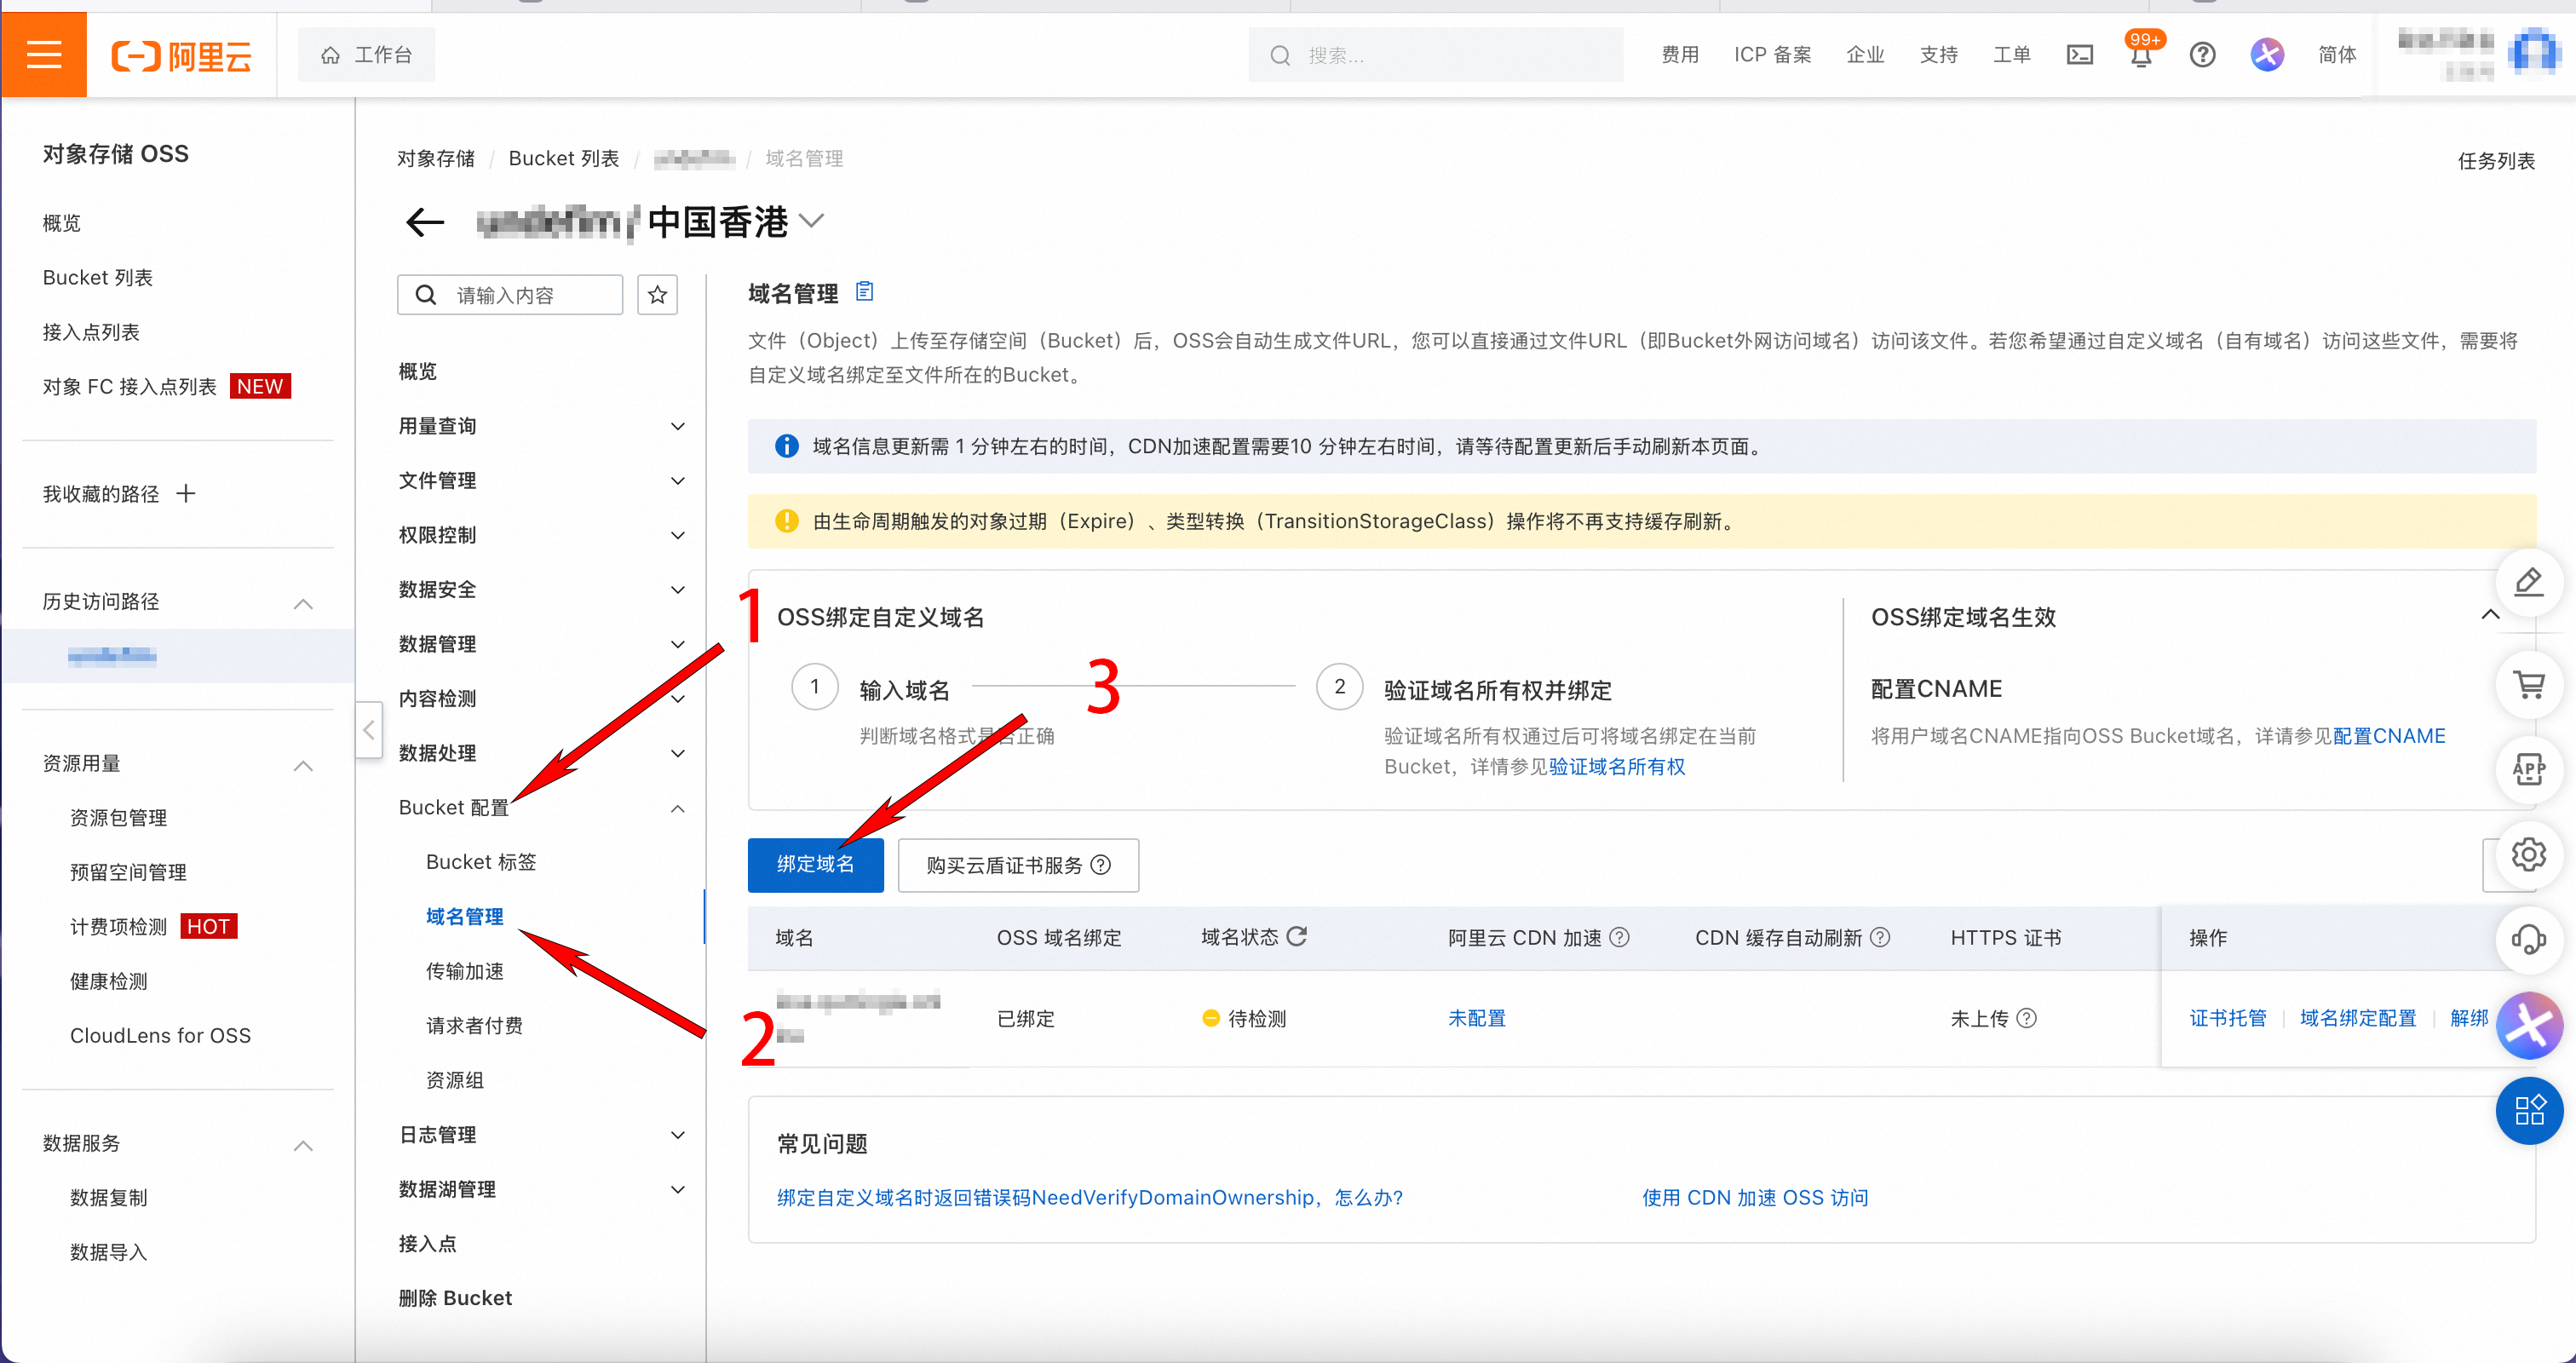
Task: Collapse the OSS binding guide panel
Action: 2490,614
